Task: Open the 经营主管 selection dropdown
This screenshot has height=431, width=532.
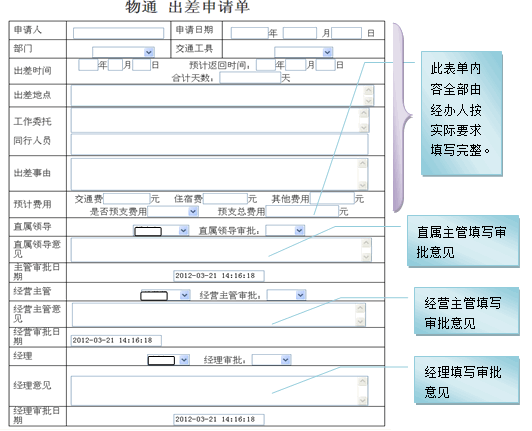Action: (165, 295)
